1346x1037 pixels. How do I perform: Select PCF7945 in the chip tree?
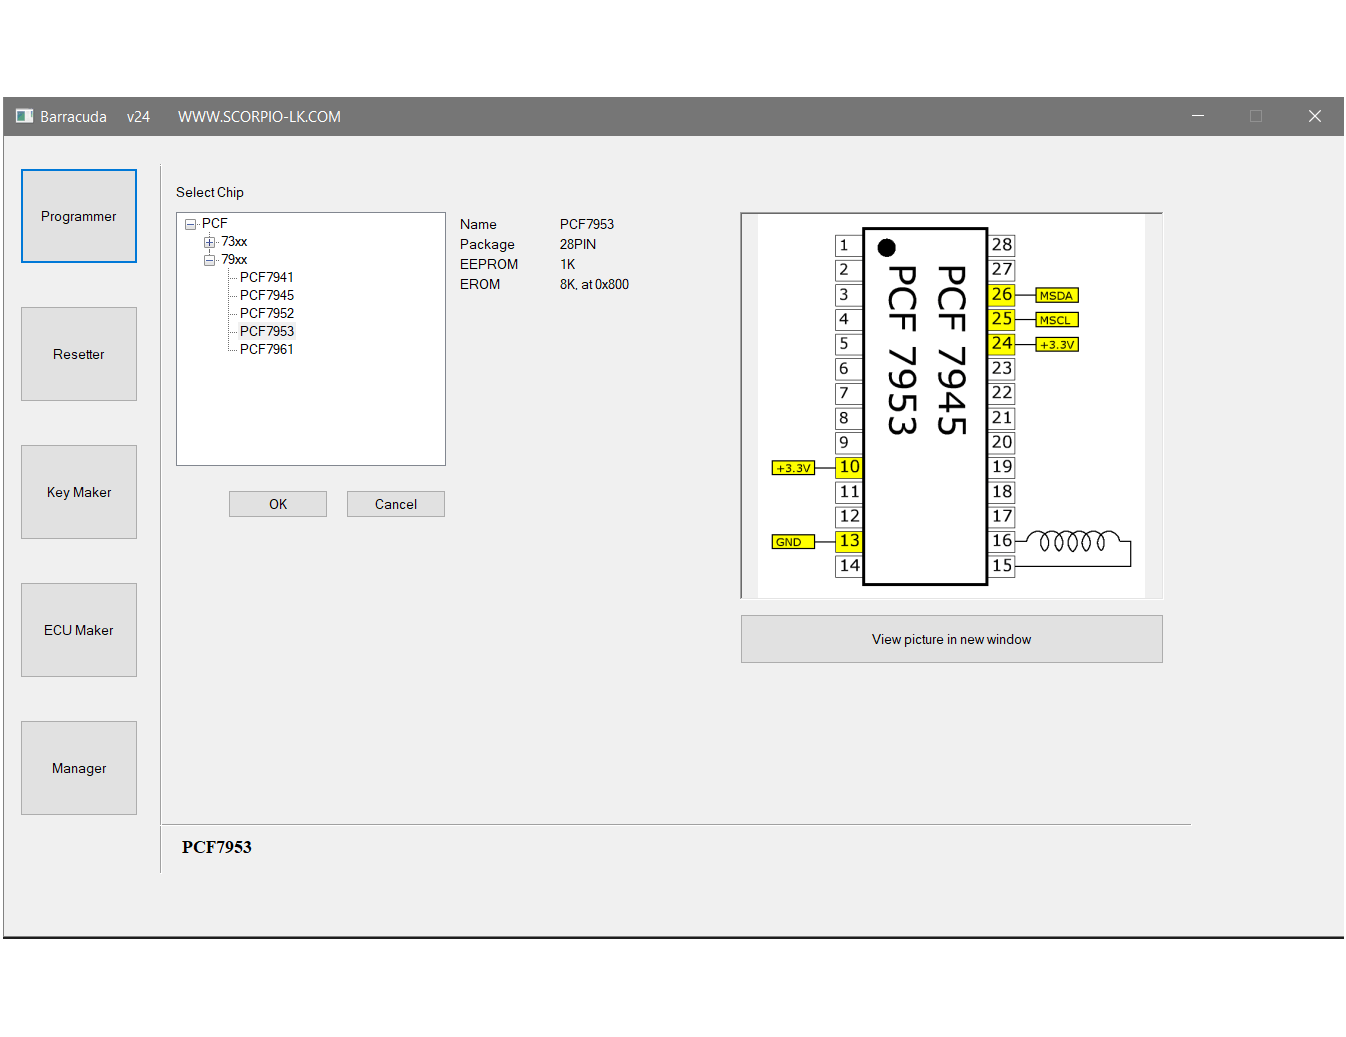coord(267,296)
